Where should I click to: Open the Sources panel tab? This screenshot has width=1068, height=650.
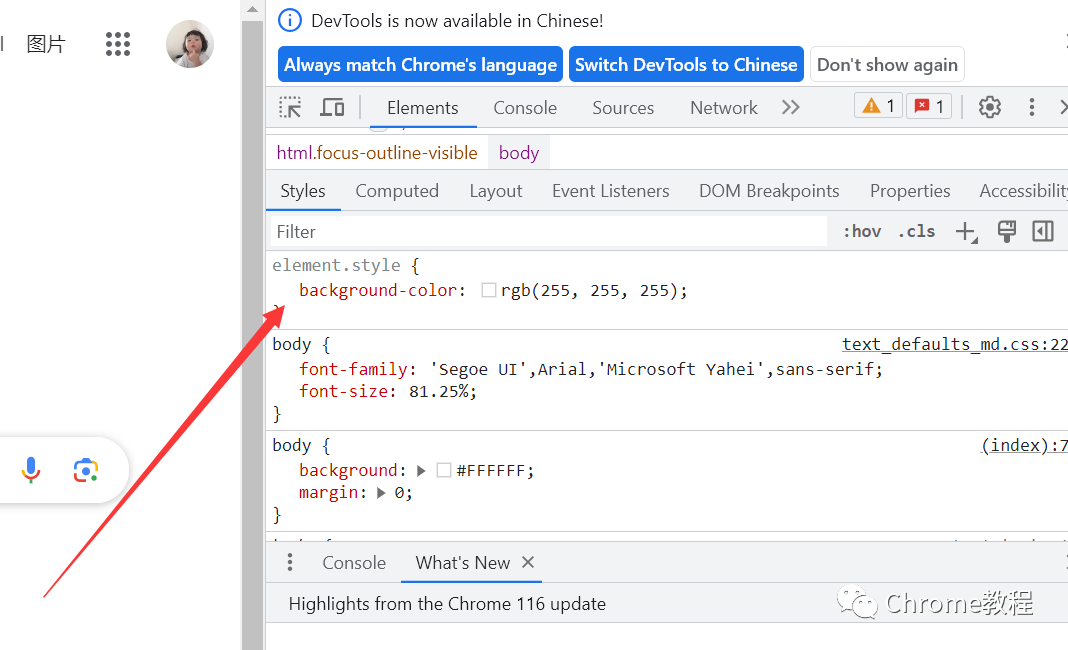[623, 108]
